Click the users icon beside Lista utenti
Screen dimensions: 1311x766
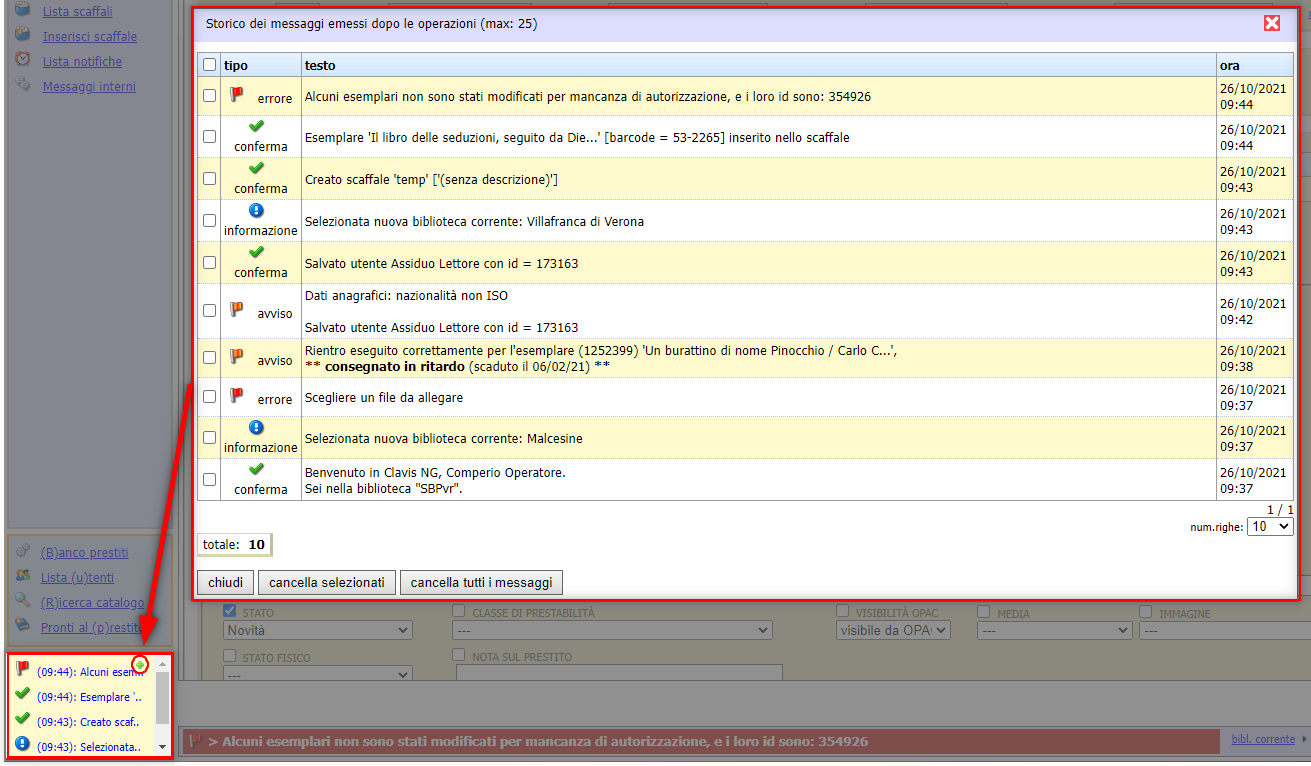23,576
